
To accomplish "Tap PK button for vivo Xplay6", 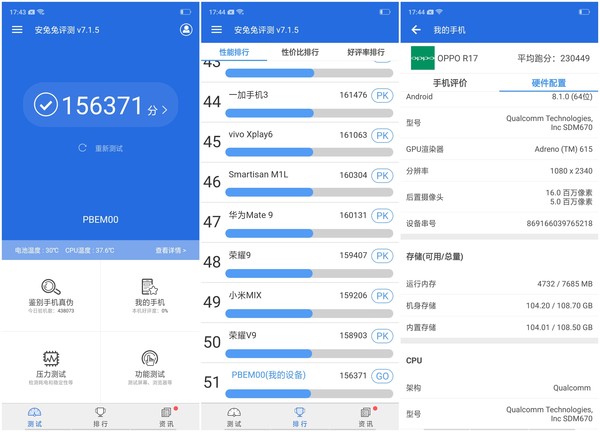I will [x=382, y=135].
